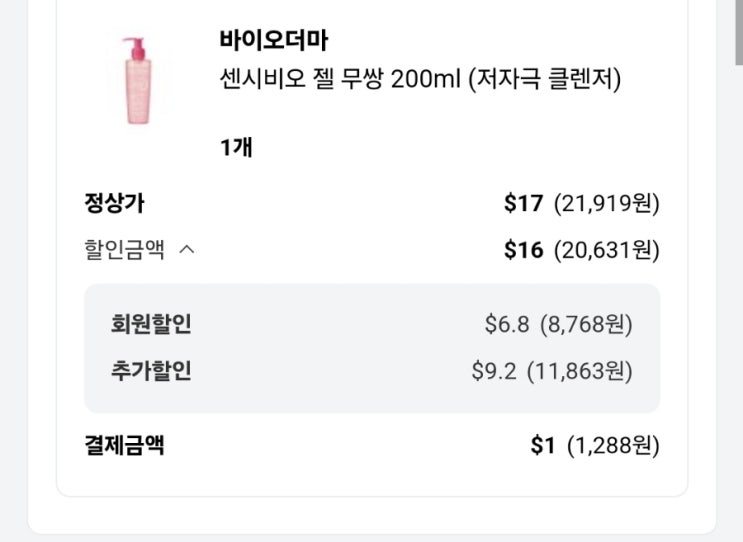Click the 21,919원 regular price in won
The width and height of the screenshot is (743, 542).
tap(607, 204)
